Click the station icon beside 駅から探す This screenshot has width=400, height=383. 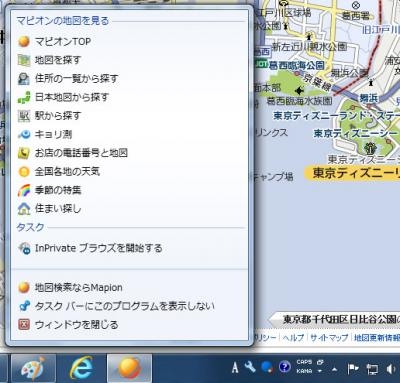(24, 116)
